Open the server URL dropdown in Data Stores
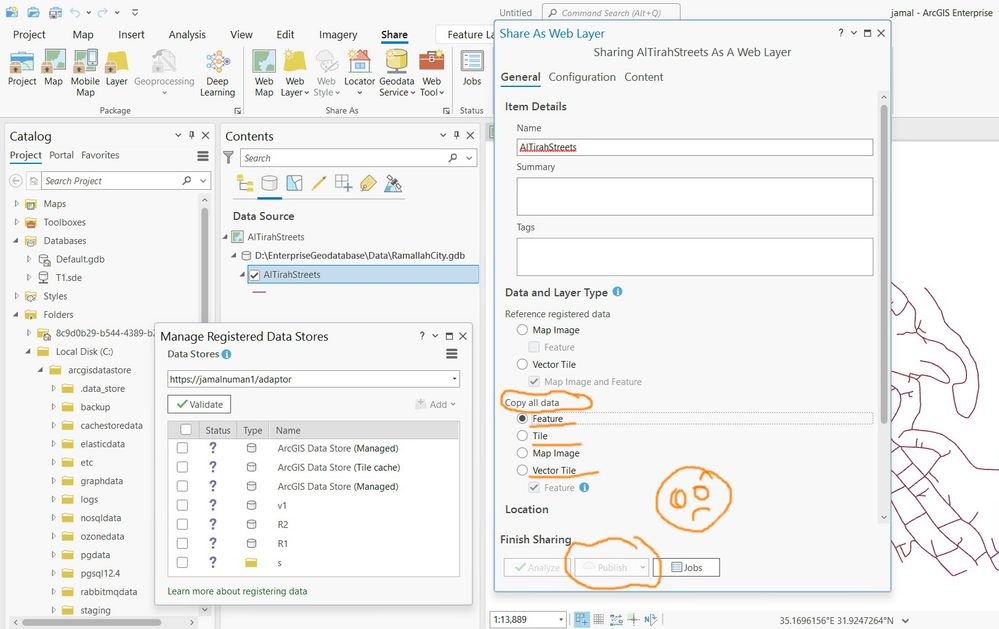Viewport: 999px width, 629px height. click(454, 379)
